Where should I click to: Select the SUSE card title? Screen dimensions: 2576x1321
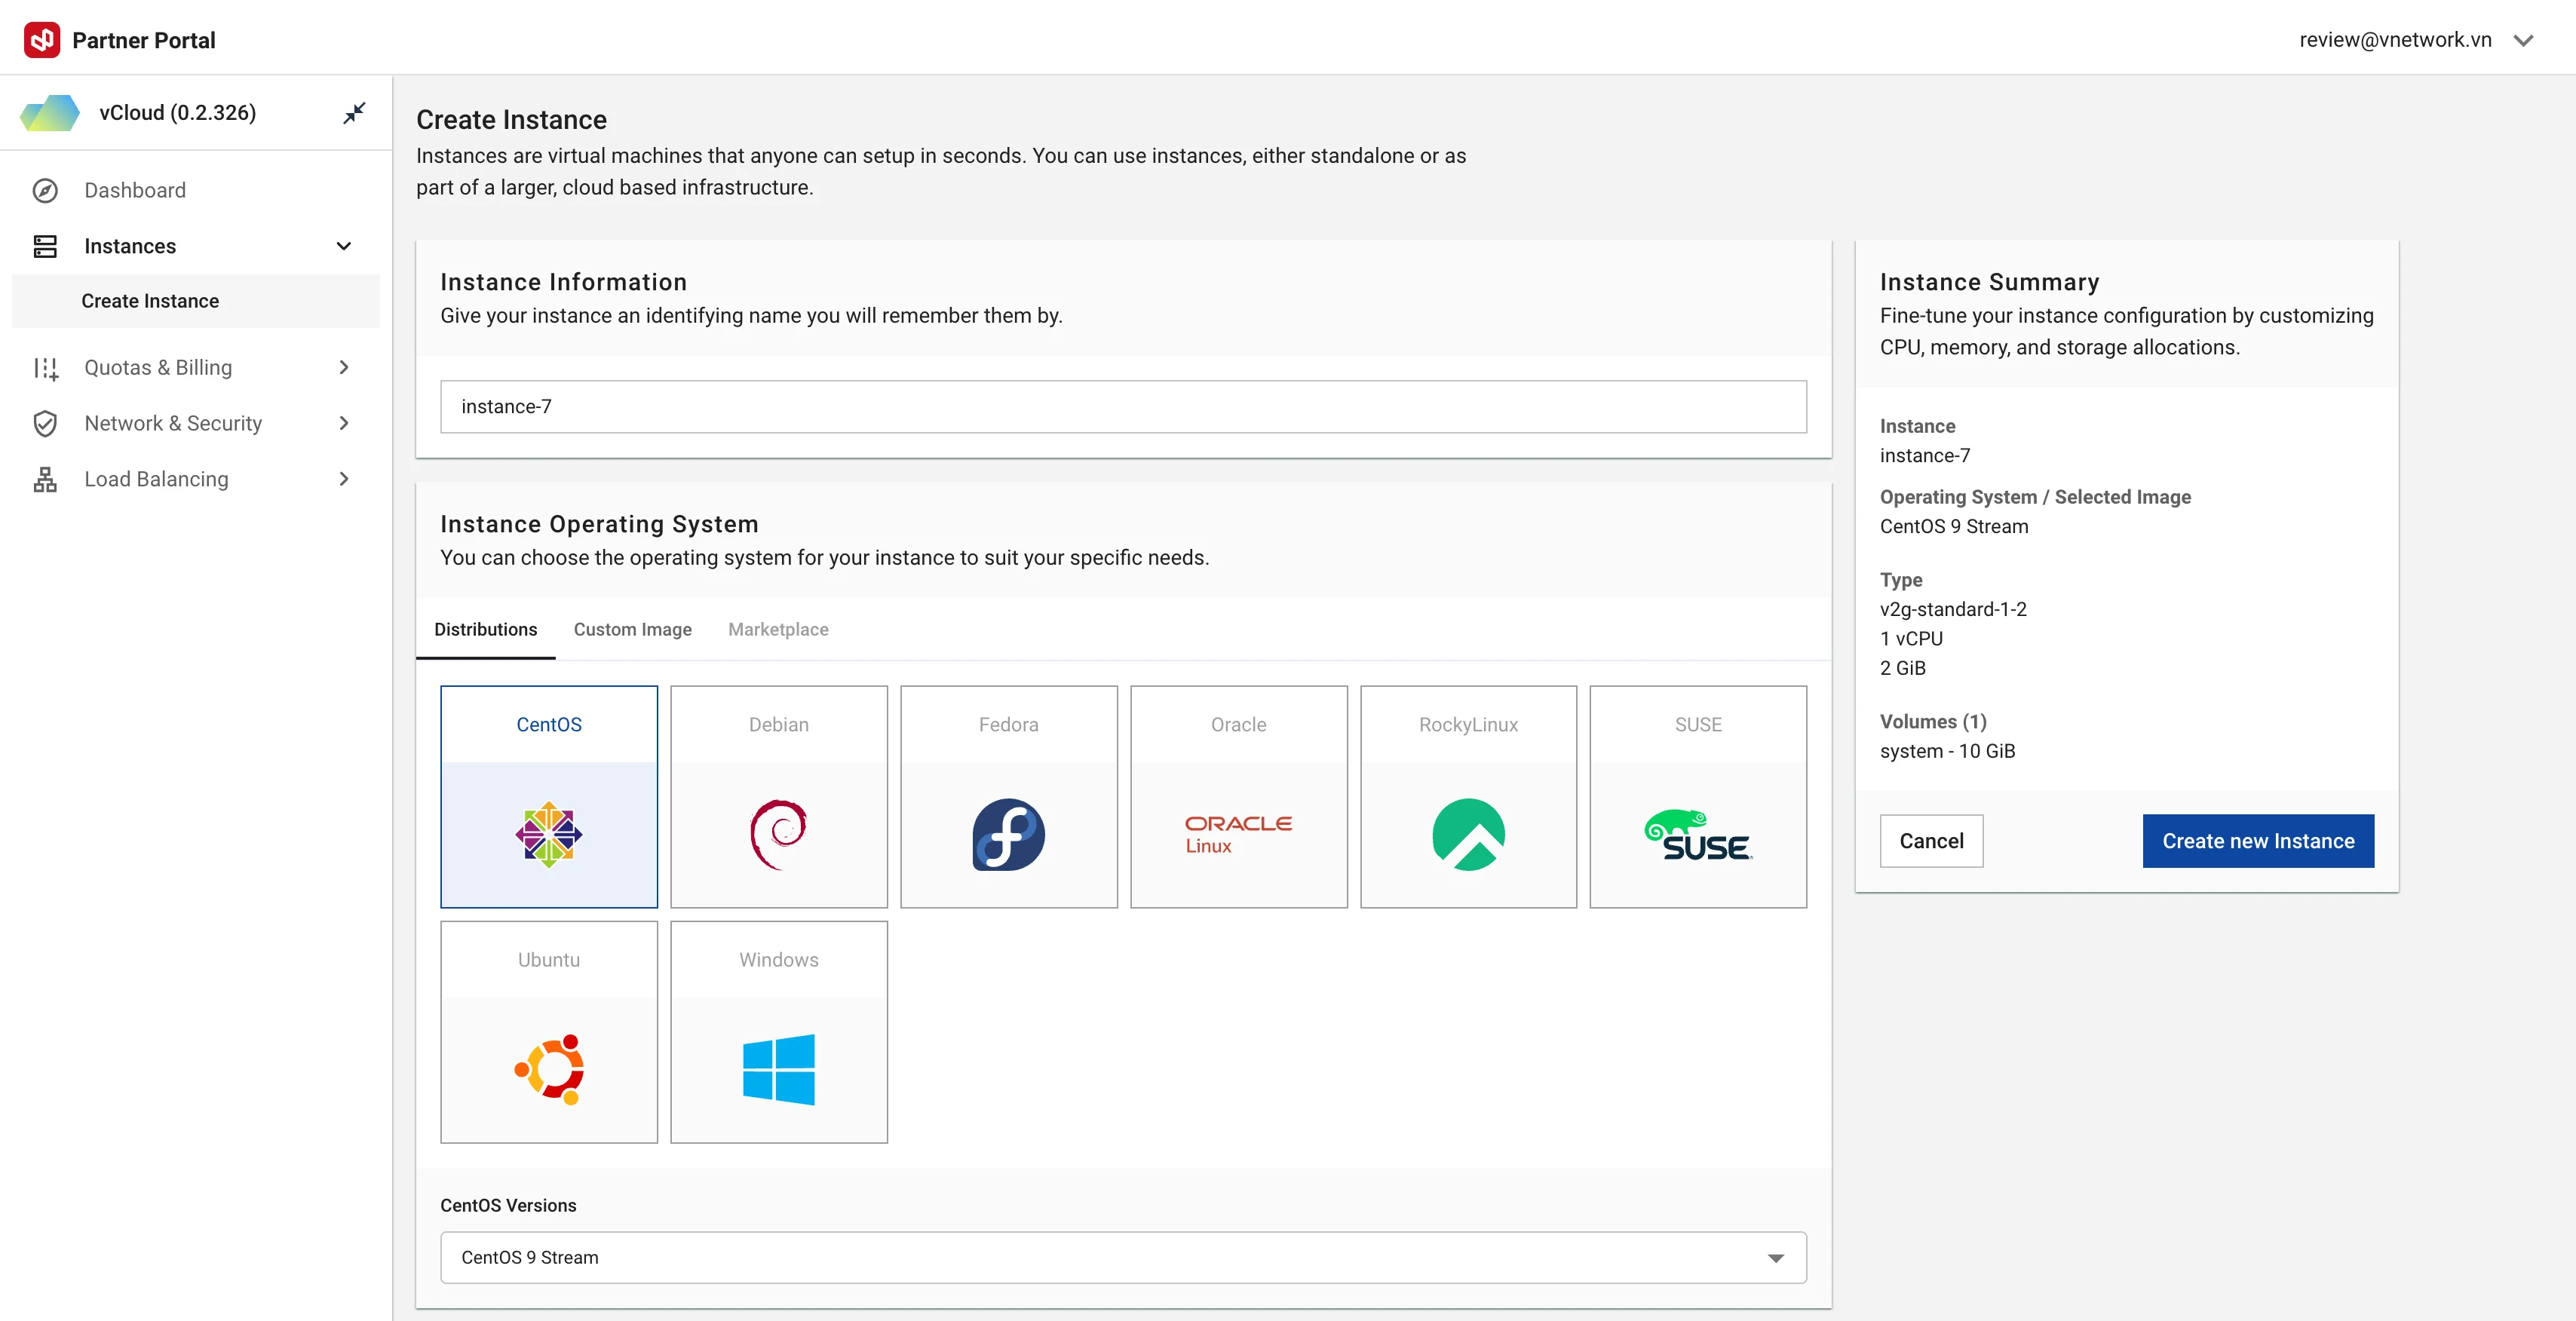pyautogui.click(x=1698, y=725)
